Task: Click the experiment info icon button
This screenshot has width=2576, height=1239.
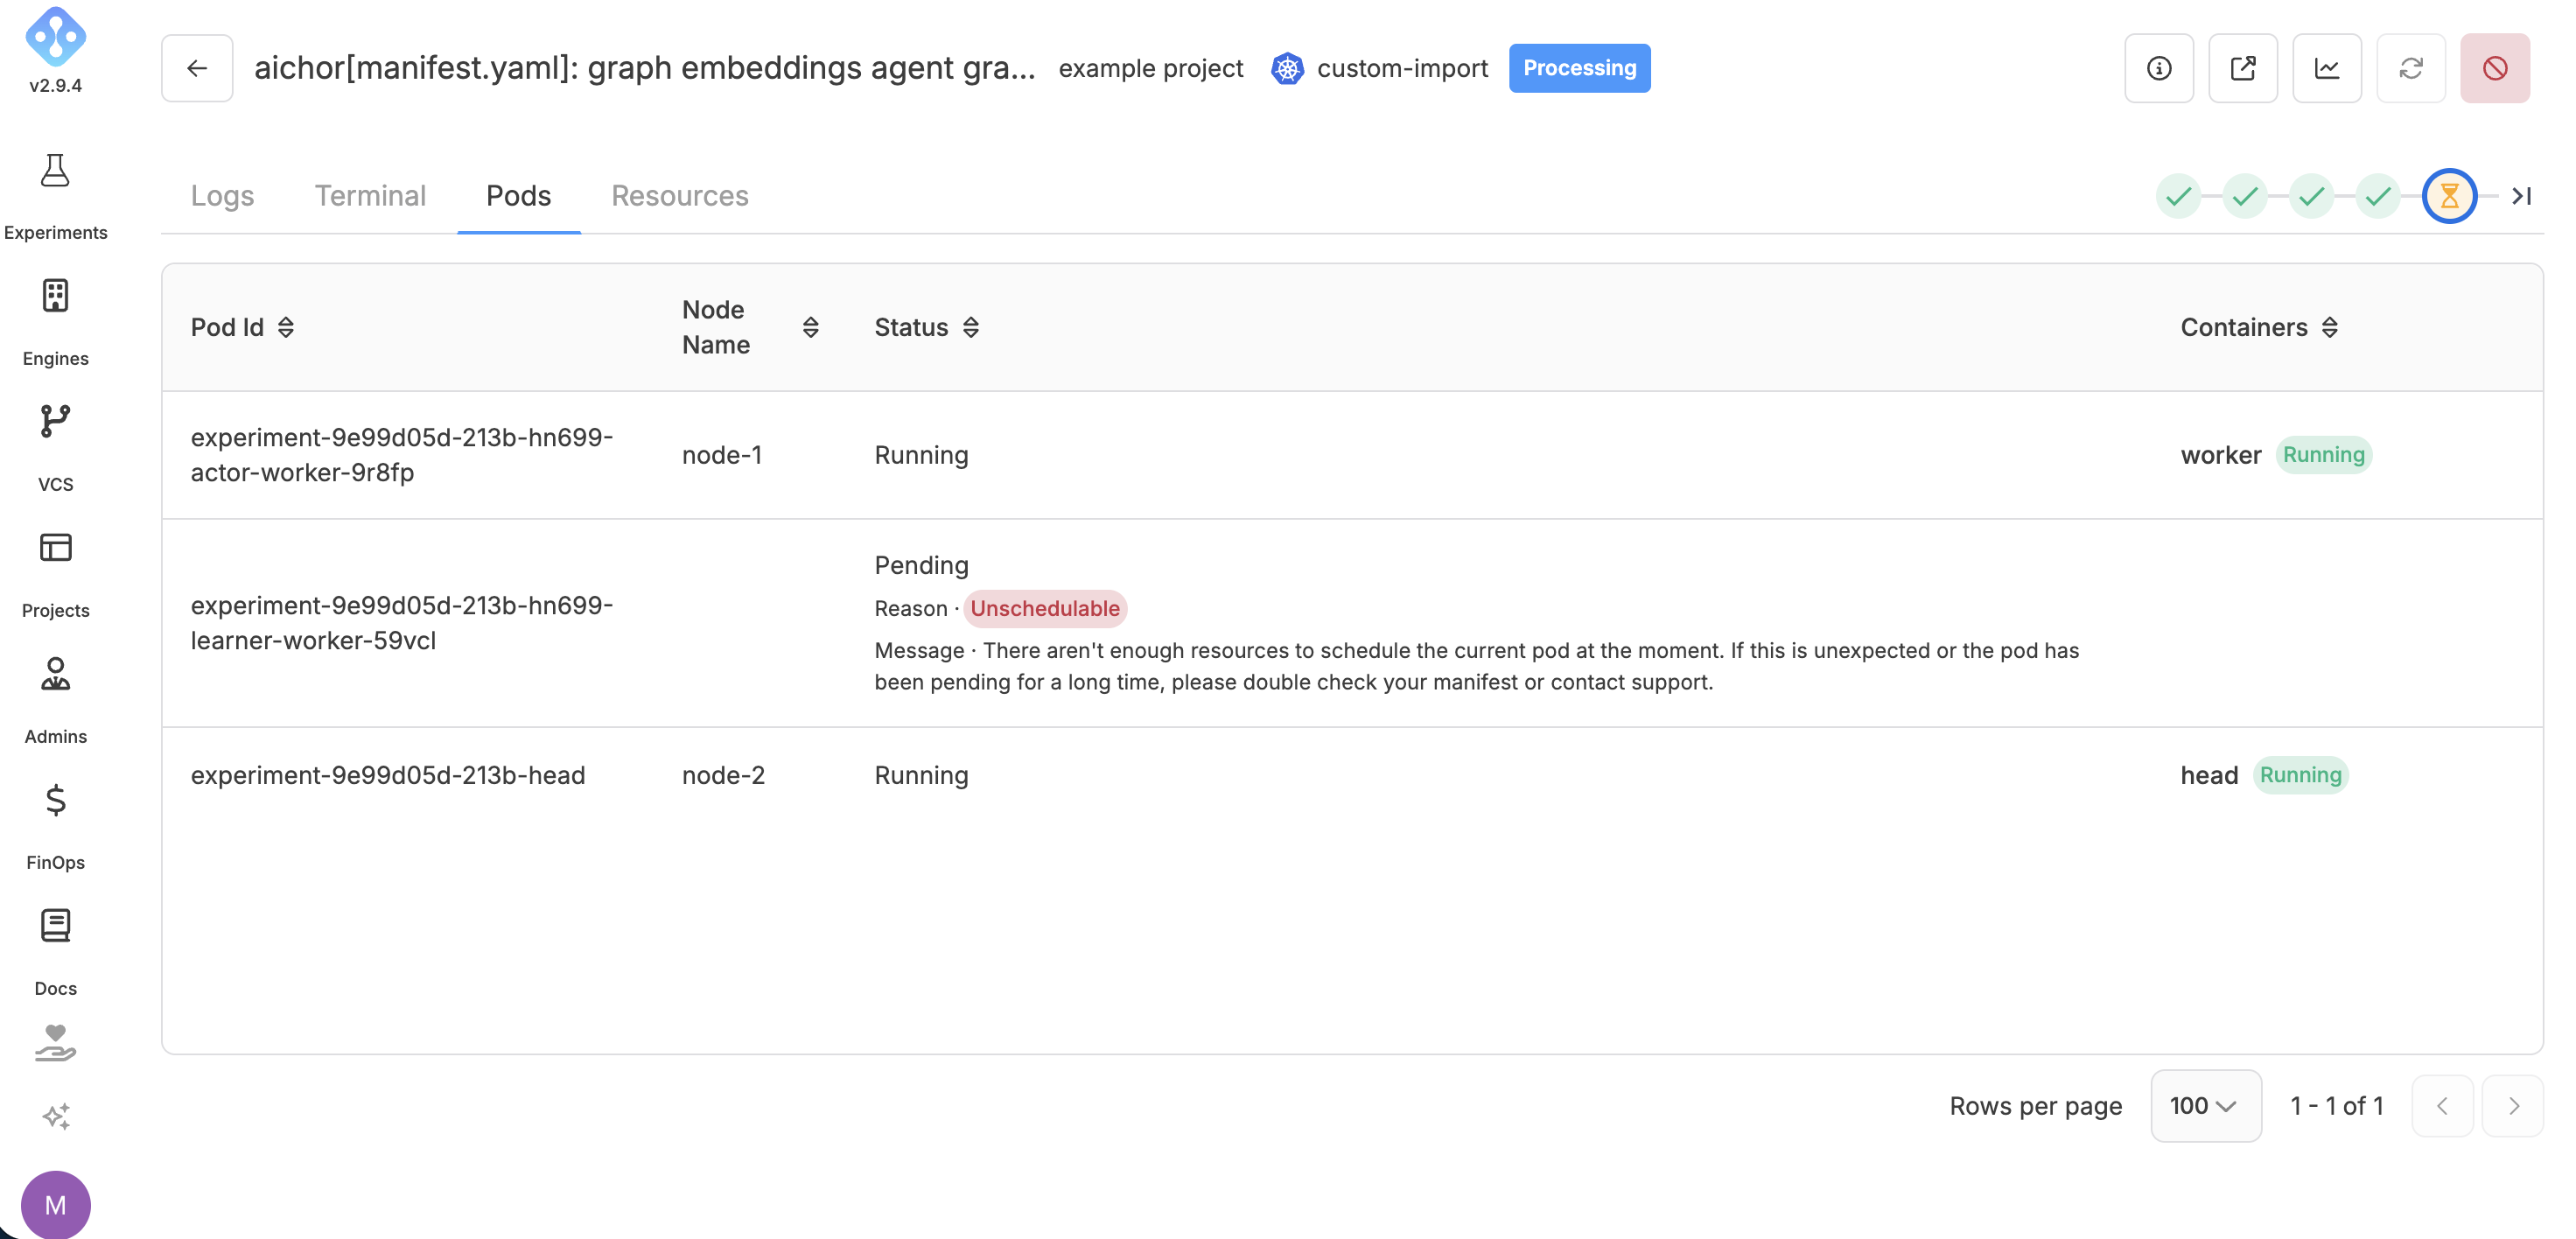Action: coord(2159,68)
